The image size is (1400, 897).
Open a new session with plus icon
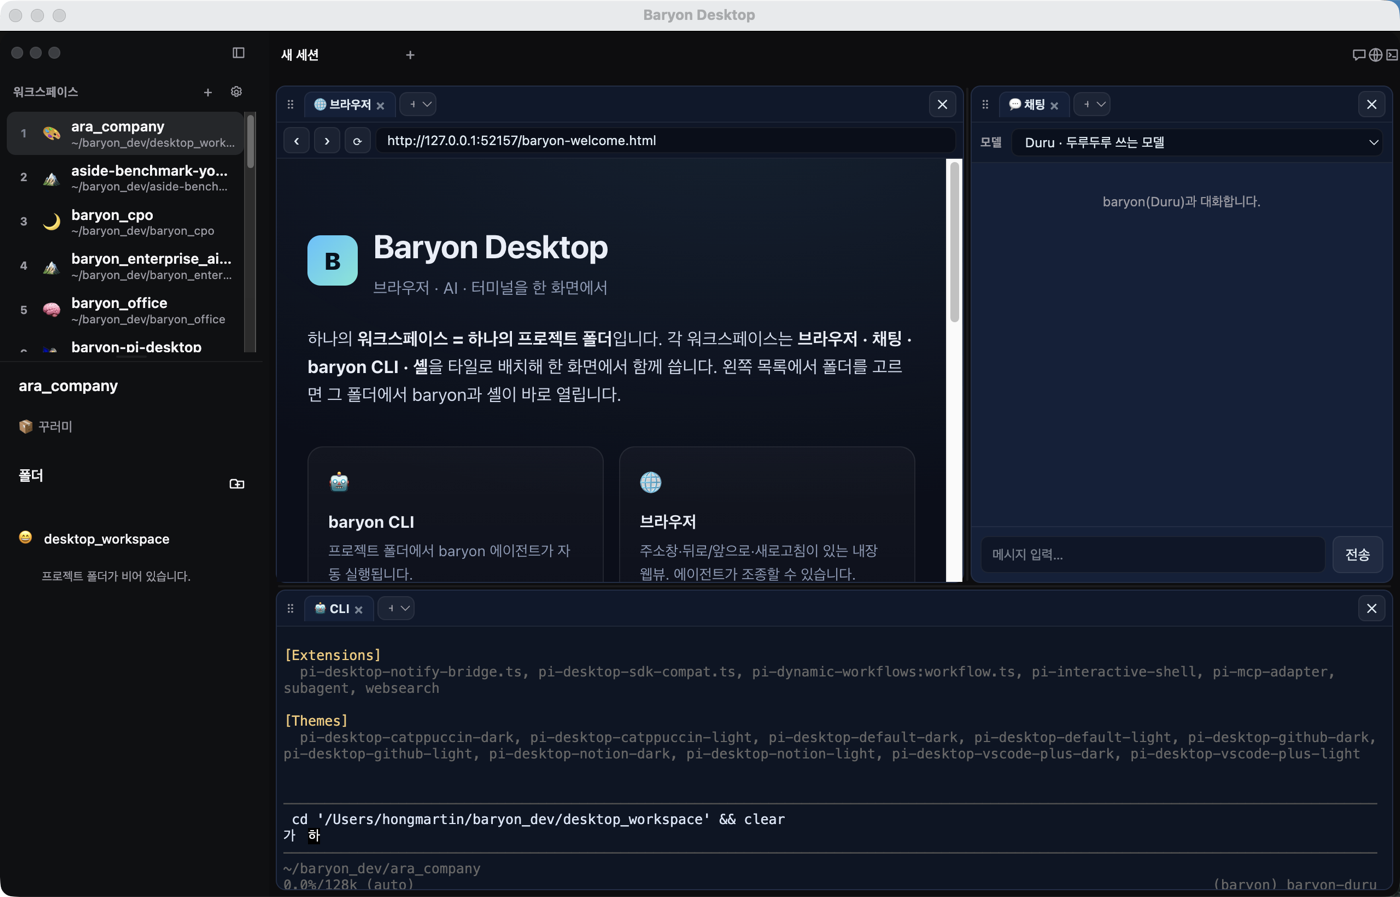410,55
